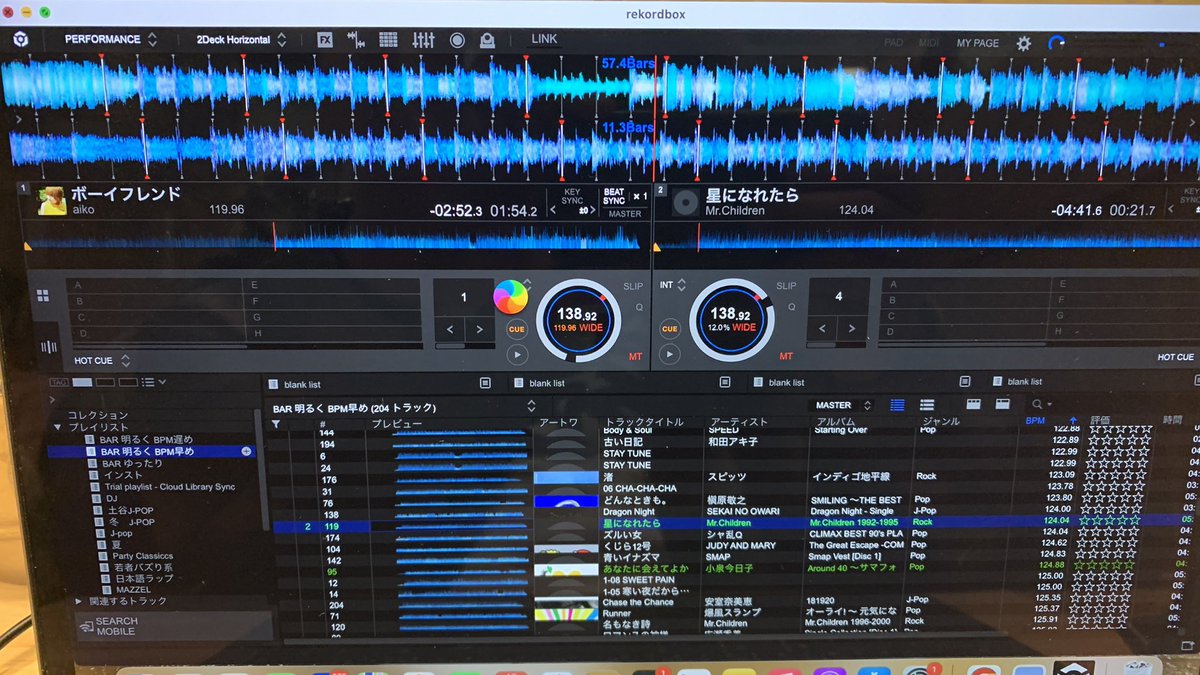The width and height of the screenshot is (1200, 675).
Task: Sort by BPM column header
Action: tap(1034, 421)
